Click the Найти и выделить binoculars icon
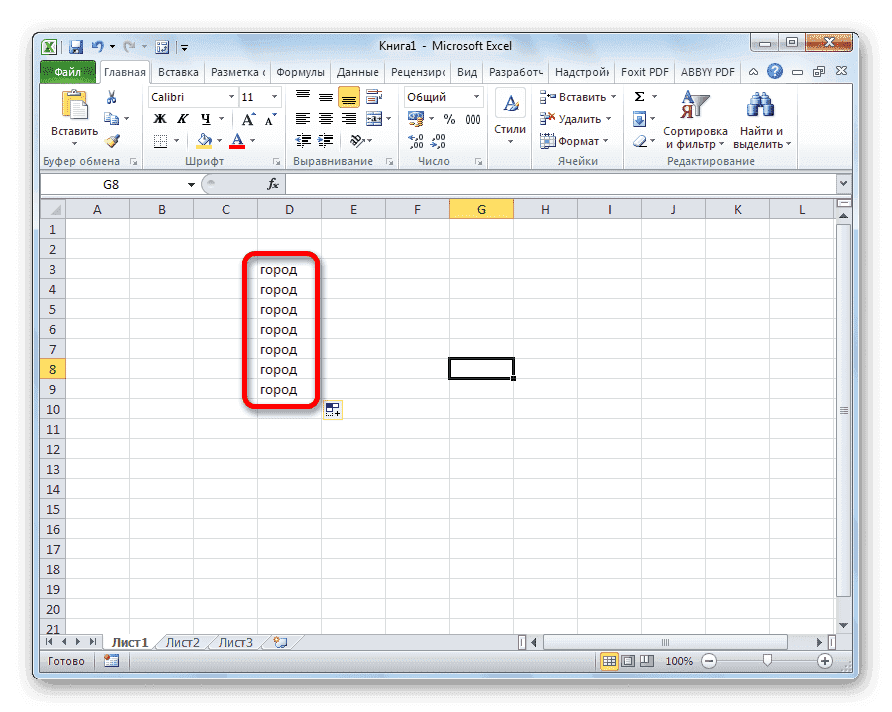 tap(759, 105)
